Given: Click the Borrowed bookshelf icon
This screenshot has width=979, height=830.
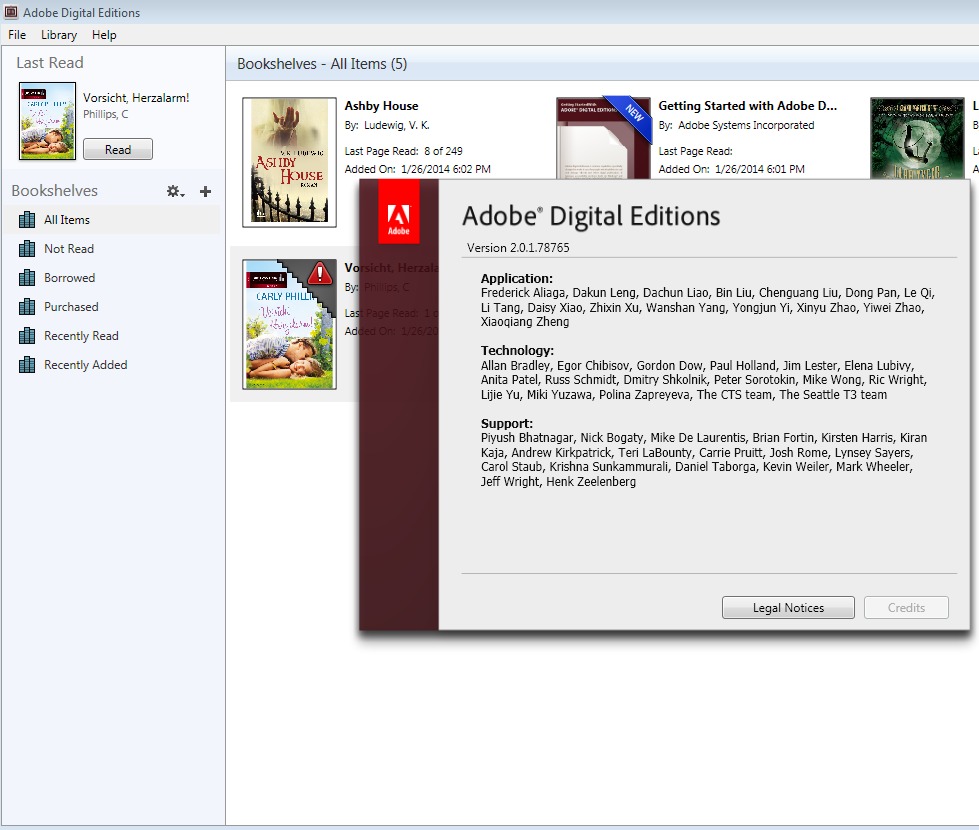Looking at the screenshot, I should (x=27, y=278).
